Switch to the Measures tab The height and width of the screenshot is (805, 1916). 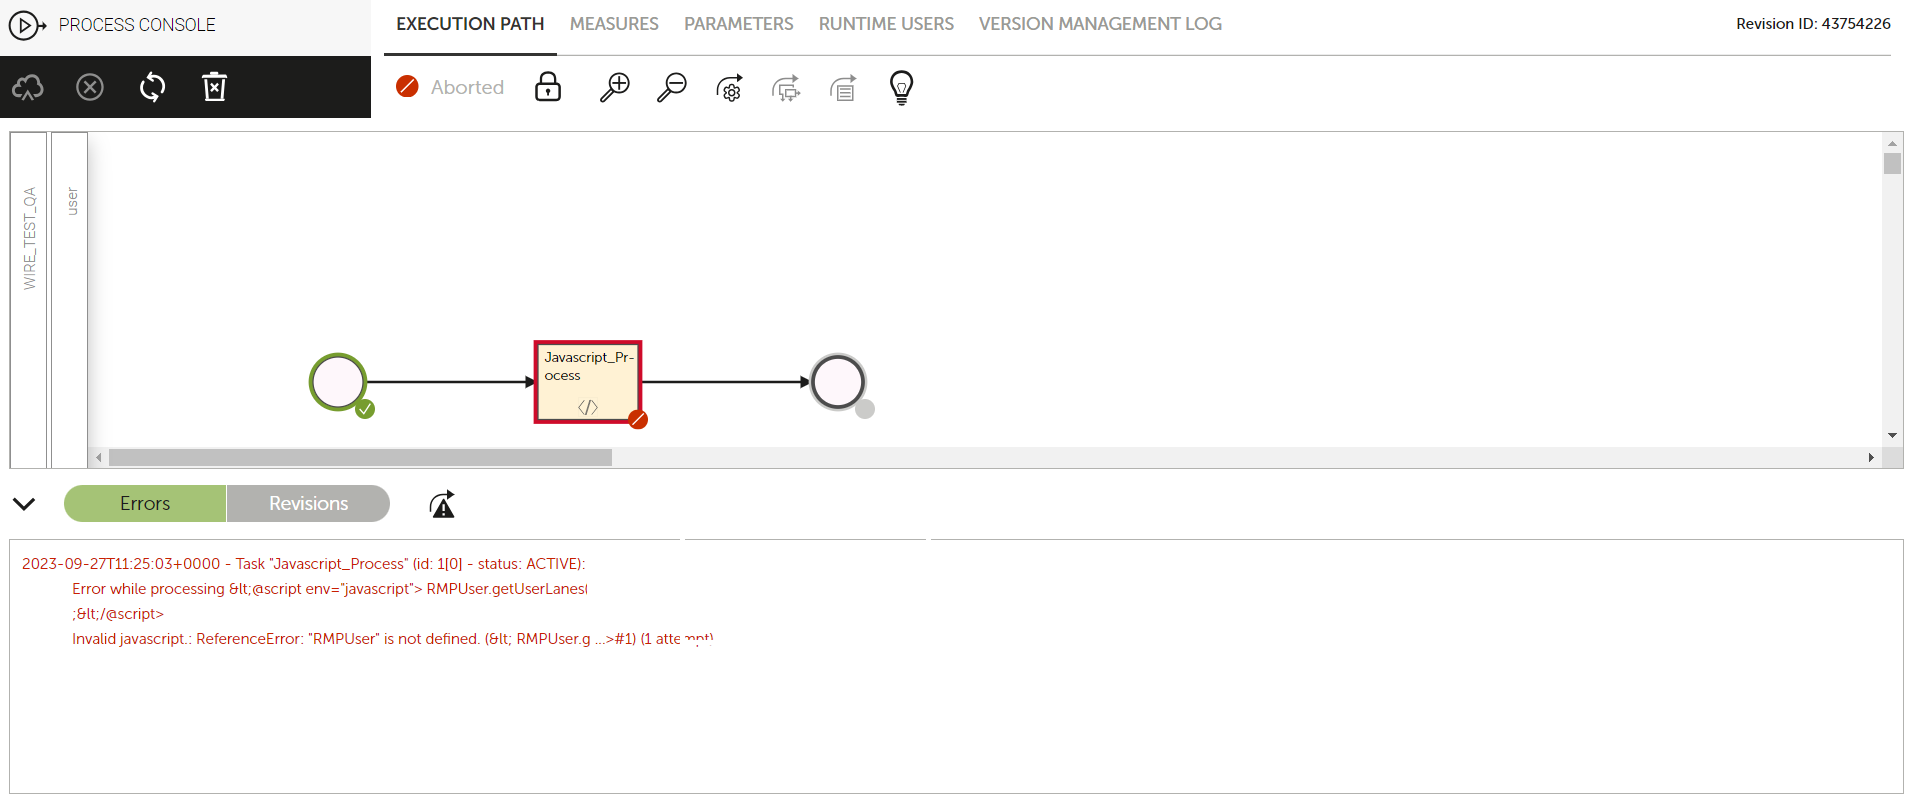614,24
